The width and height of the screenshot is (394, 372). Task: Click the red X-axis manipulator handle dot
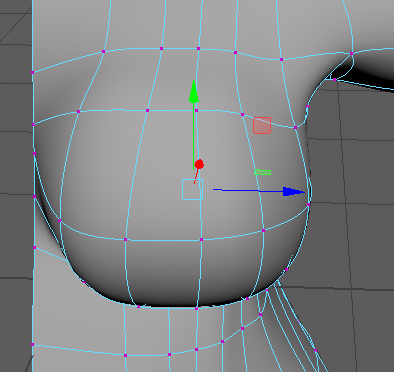(199, 164)
